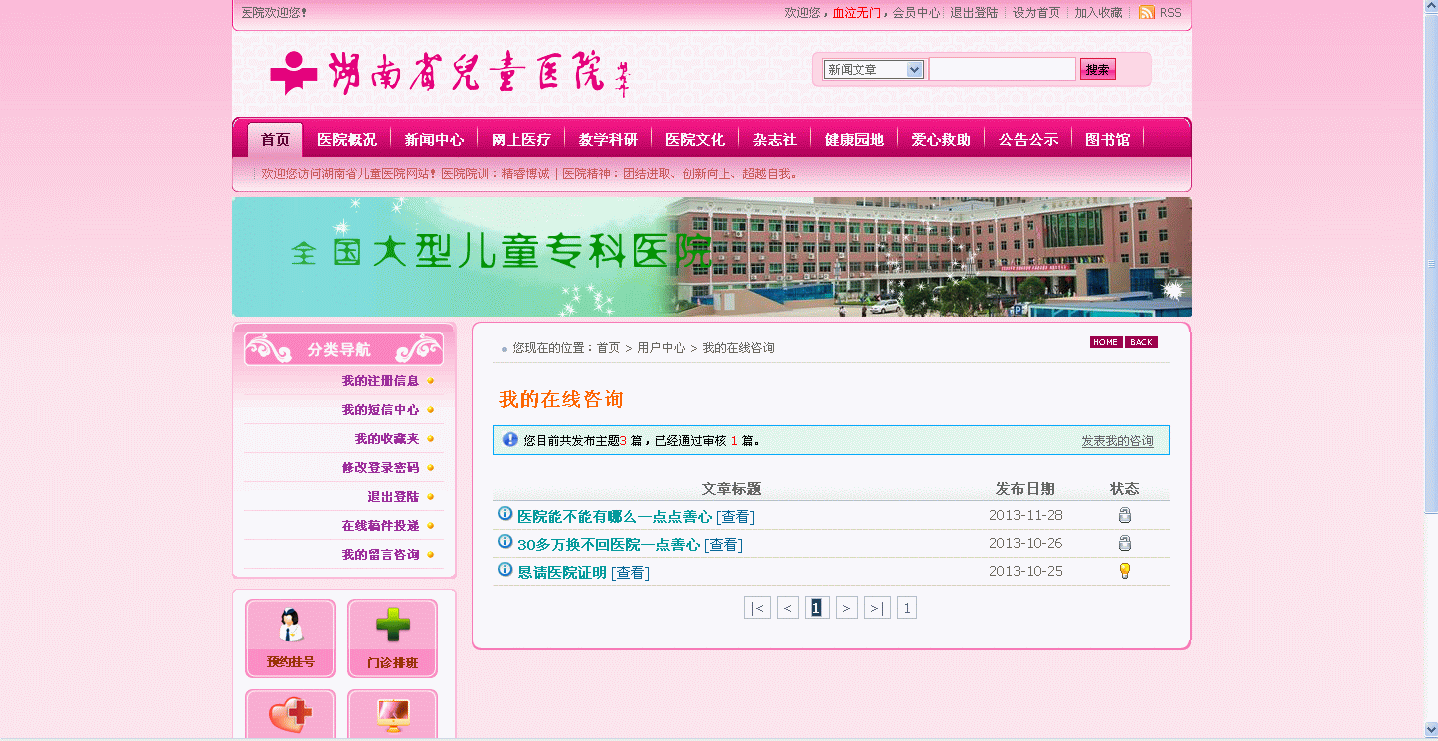Click the red heart cross icon
Viewport: 1438px width, 741px height.
(x=290, y=715)
